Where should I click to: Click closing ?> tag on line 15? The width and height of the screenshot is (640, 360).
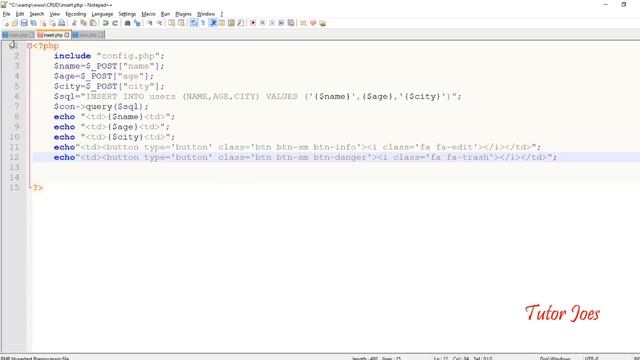pos(38,188)
